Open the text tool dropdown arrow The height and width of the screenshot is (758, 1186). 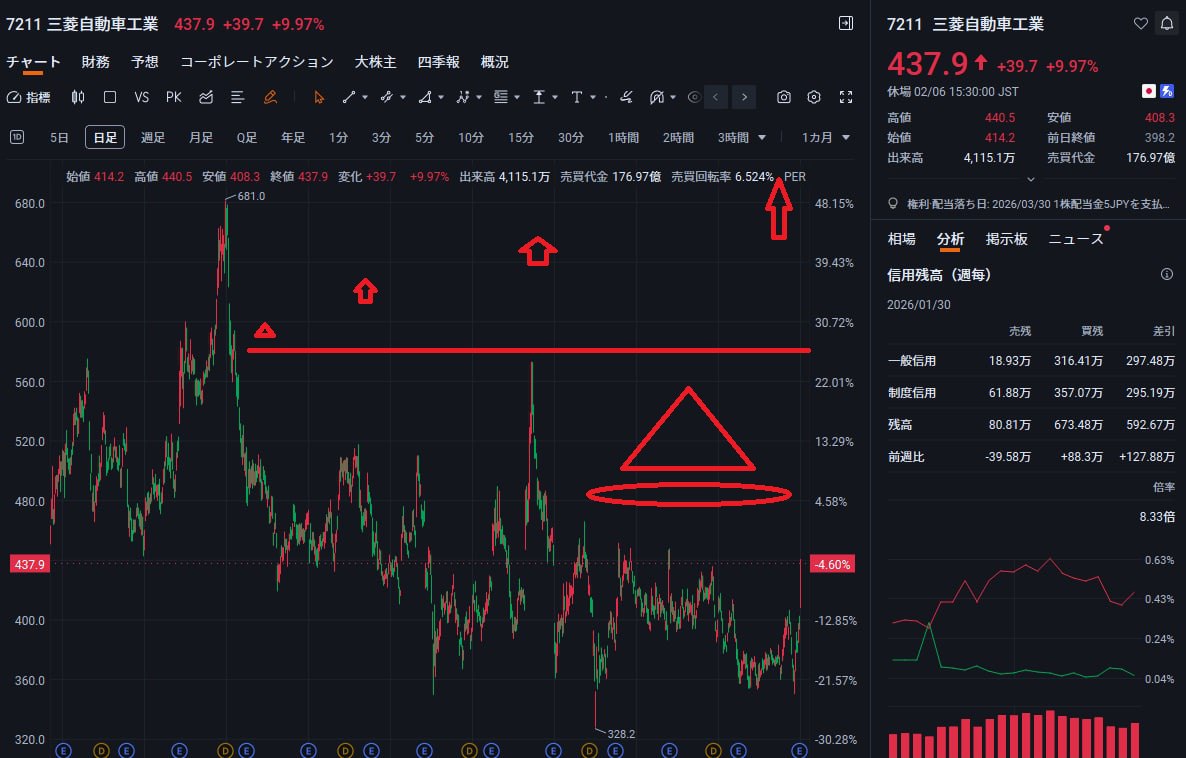(x=593, y=98)
